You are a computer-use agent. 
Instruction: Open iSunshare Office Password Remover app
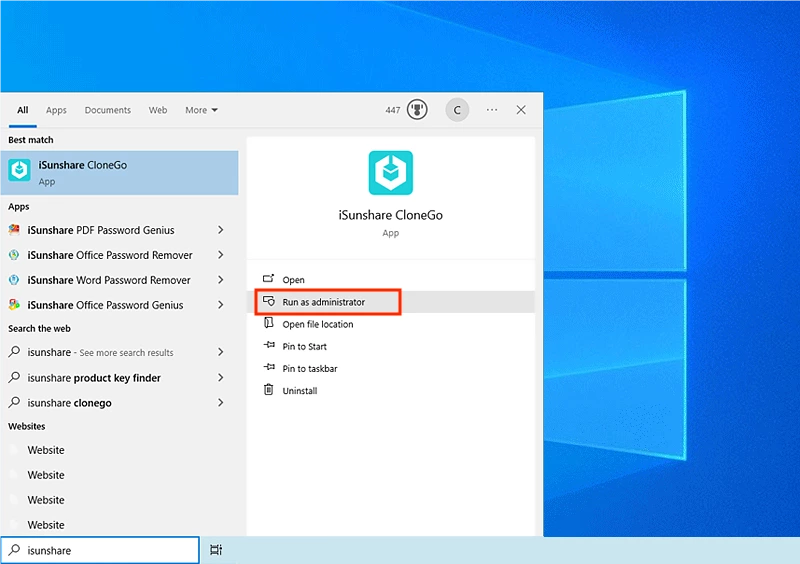(110, 255)
